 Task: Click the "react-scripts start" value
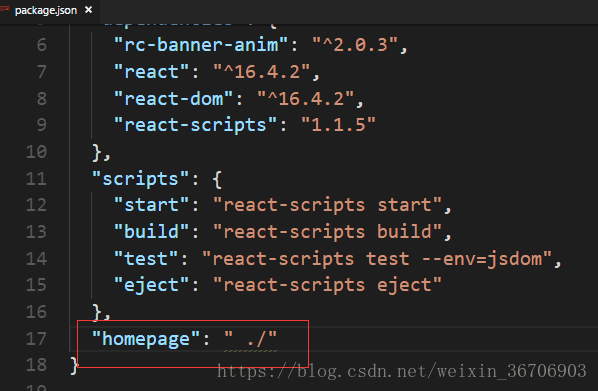coord(327,205)
